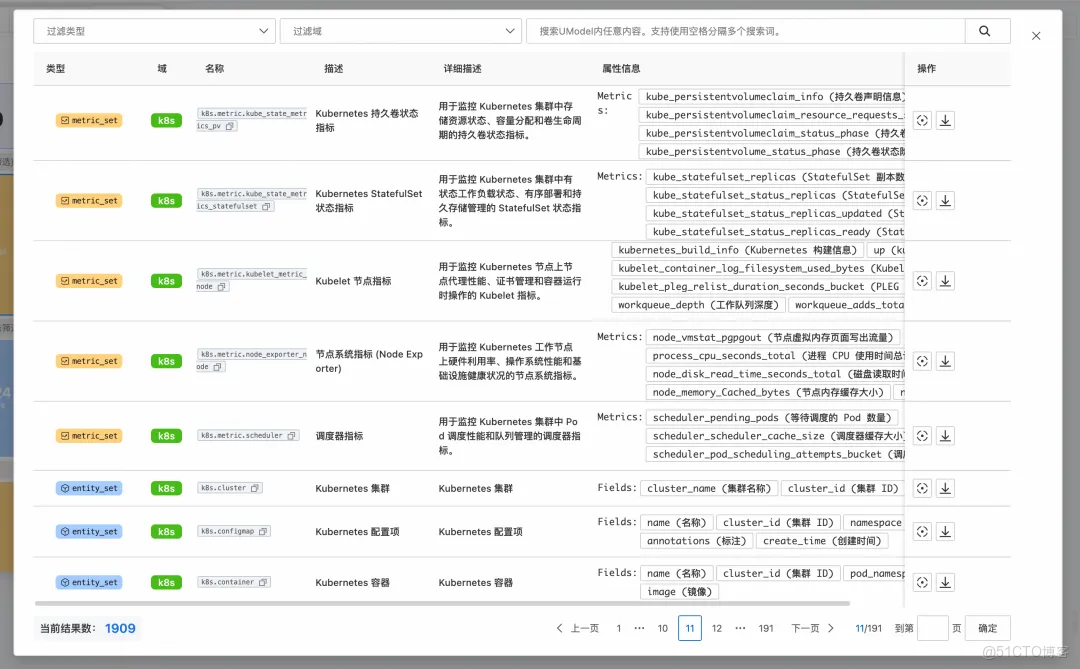Click the download icon for the Kubernetes 集群 row

coord(945,488)
